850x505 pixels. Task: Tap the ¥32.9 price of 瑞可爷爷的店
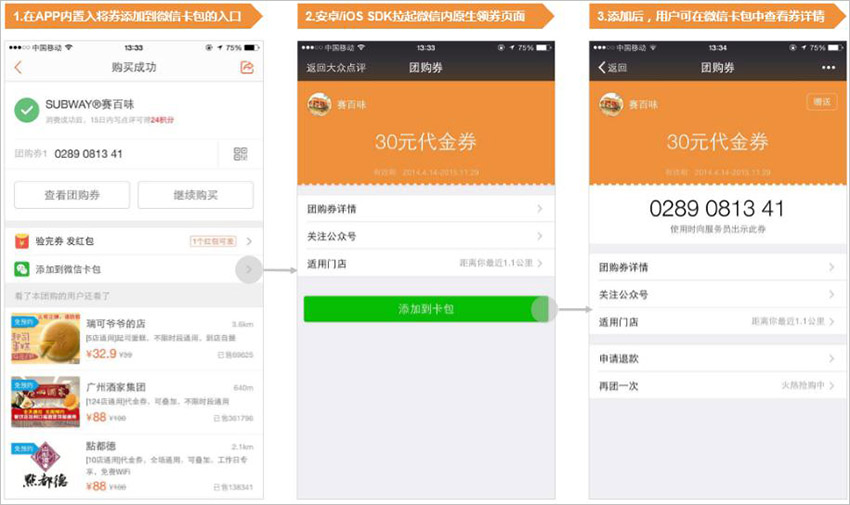(101, 354)
